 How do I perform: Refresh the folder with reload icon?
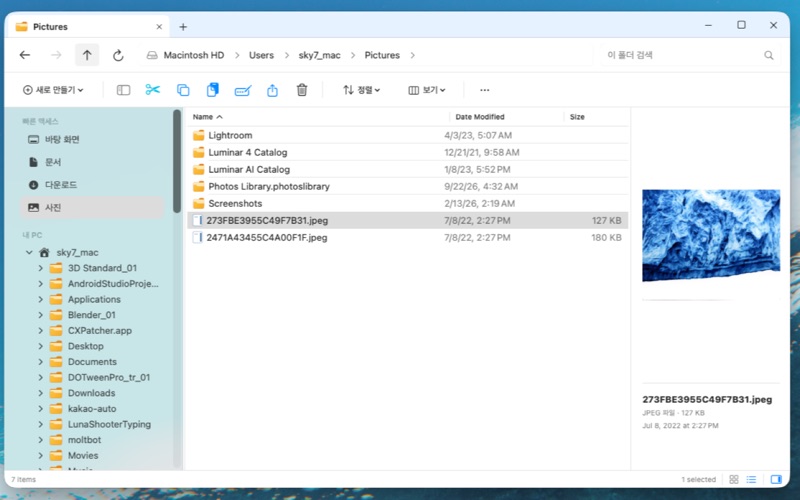point(118,55)
